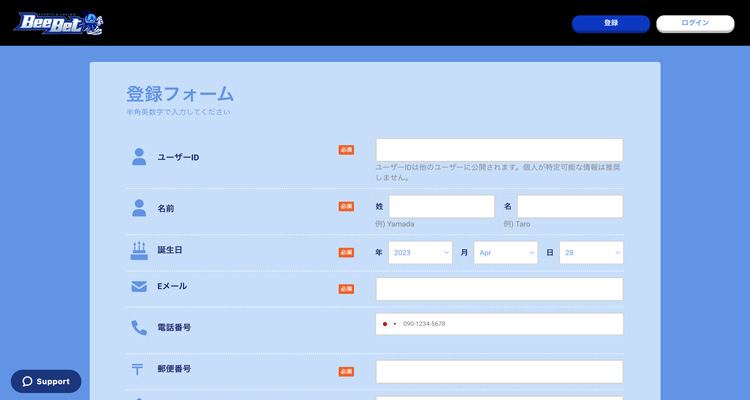This screenshot has width=750, height=400.
Task: Open the birth year dropdown showing 2023
Action: click(x=420, y=253)
